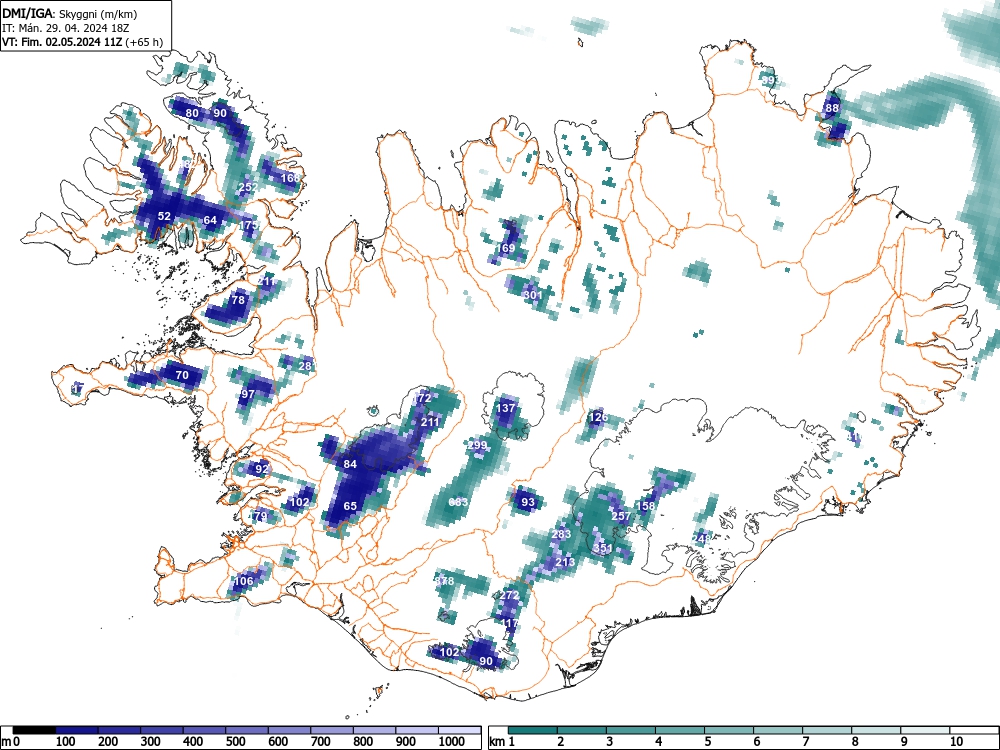Viewport: 1000px width, 750px height.
Task: Click the 'DMI/IGA: Skyggni (m/km)' title text
Action: tap(70, 13)
